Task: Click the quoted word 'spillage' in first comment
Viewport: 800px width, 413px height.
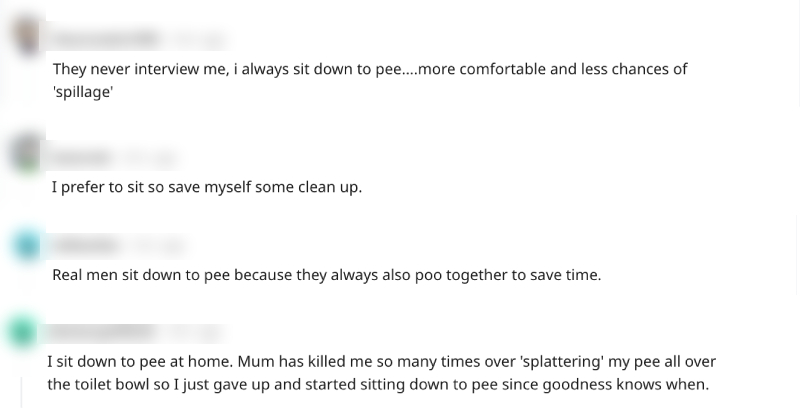Action: 83,92
